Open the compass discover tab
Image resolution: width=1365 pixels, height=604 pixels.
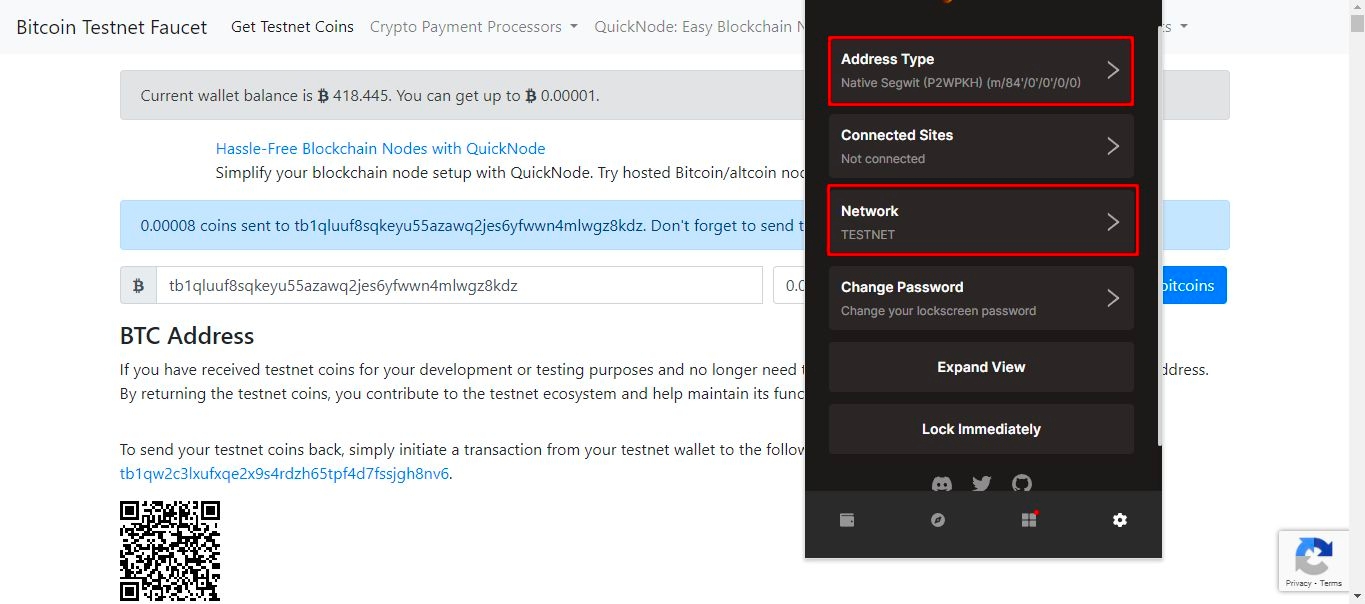[x=938, y=520]
